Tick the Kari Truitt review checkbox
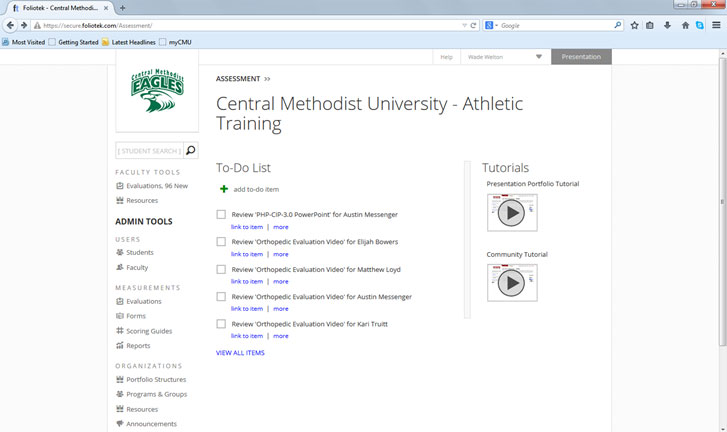This screenshot has height=432, width=727. (221, 324)
